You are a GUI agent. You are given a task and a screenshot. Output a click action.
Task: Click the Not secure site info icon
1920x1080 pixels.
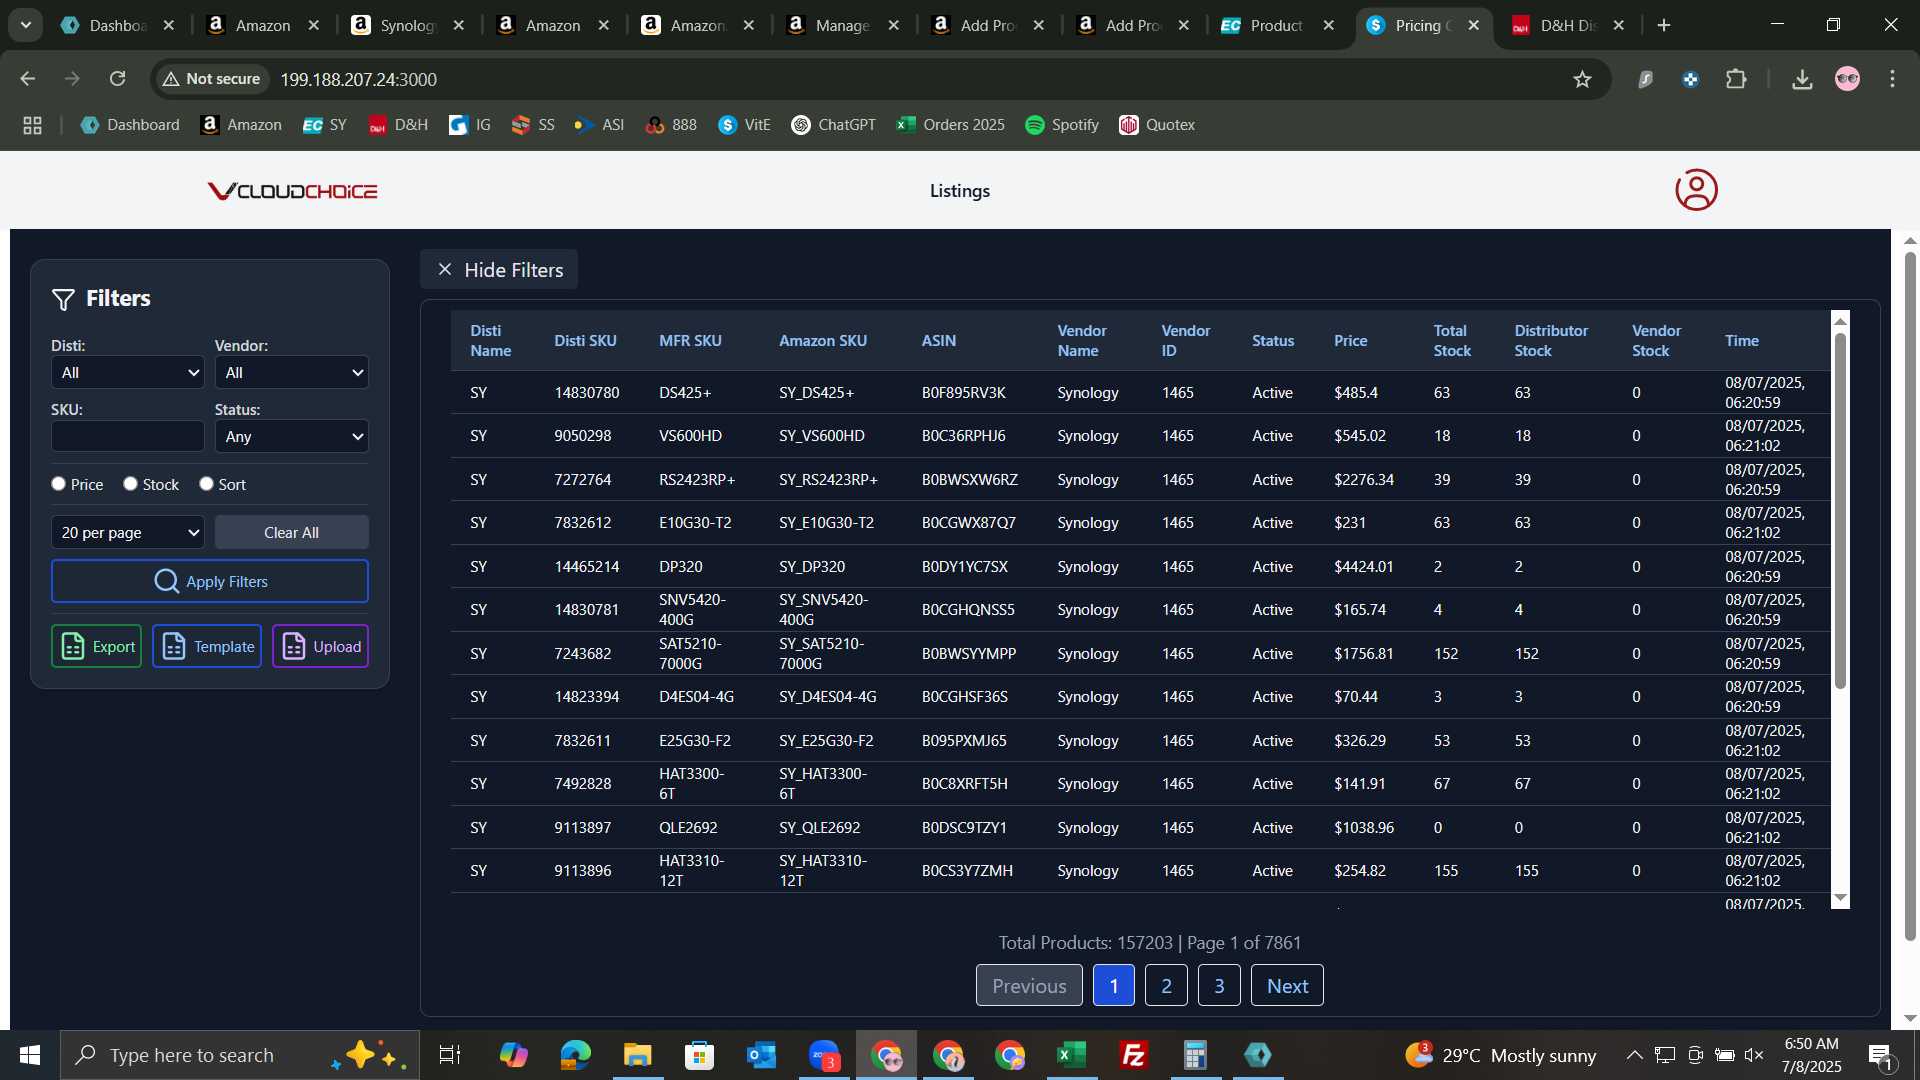pos(211,79)
